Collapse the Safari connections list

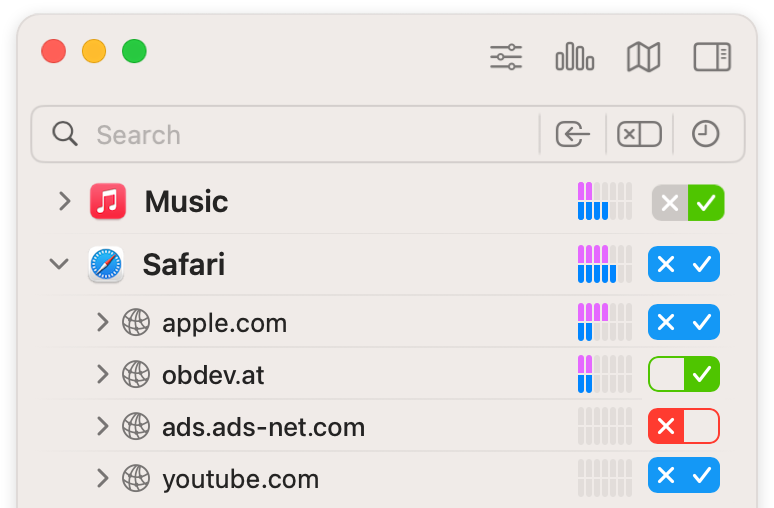tap(59, 264)
